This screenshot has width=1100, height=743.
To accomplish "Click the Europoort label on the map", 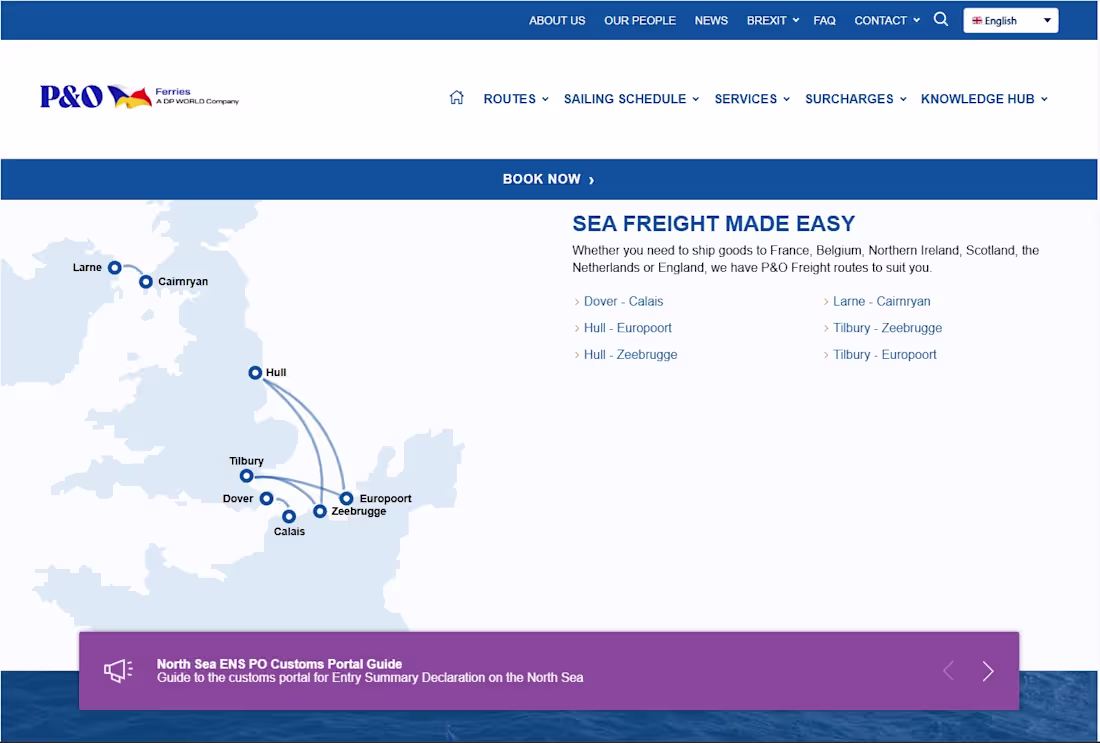I will pyautogui.click(x=385, y=498).
